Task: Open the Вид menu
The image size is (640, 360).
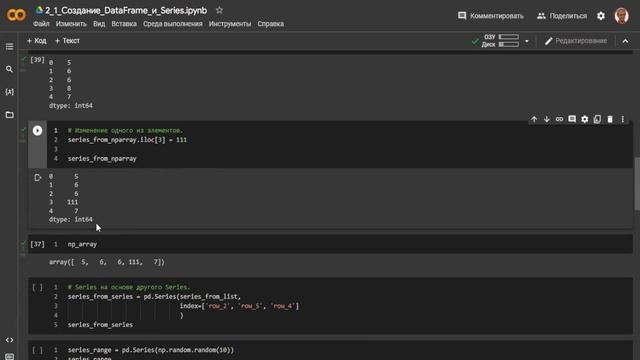Action: pyautogui.click(x=99, y=24)
